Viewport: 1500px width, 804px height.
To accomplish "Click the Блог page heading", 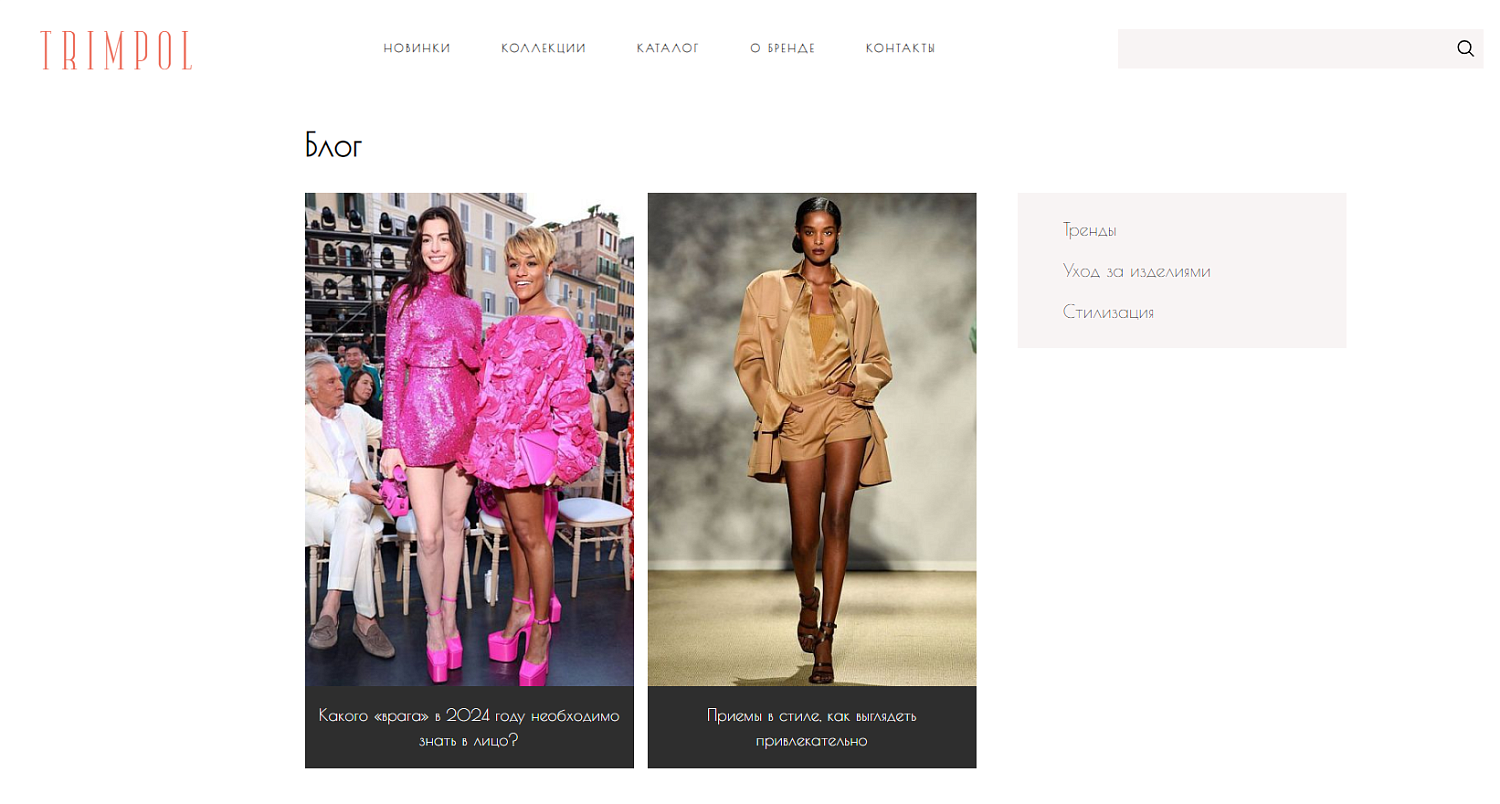I will (x=333, y=146).
